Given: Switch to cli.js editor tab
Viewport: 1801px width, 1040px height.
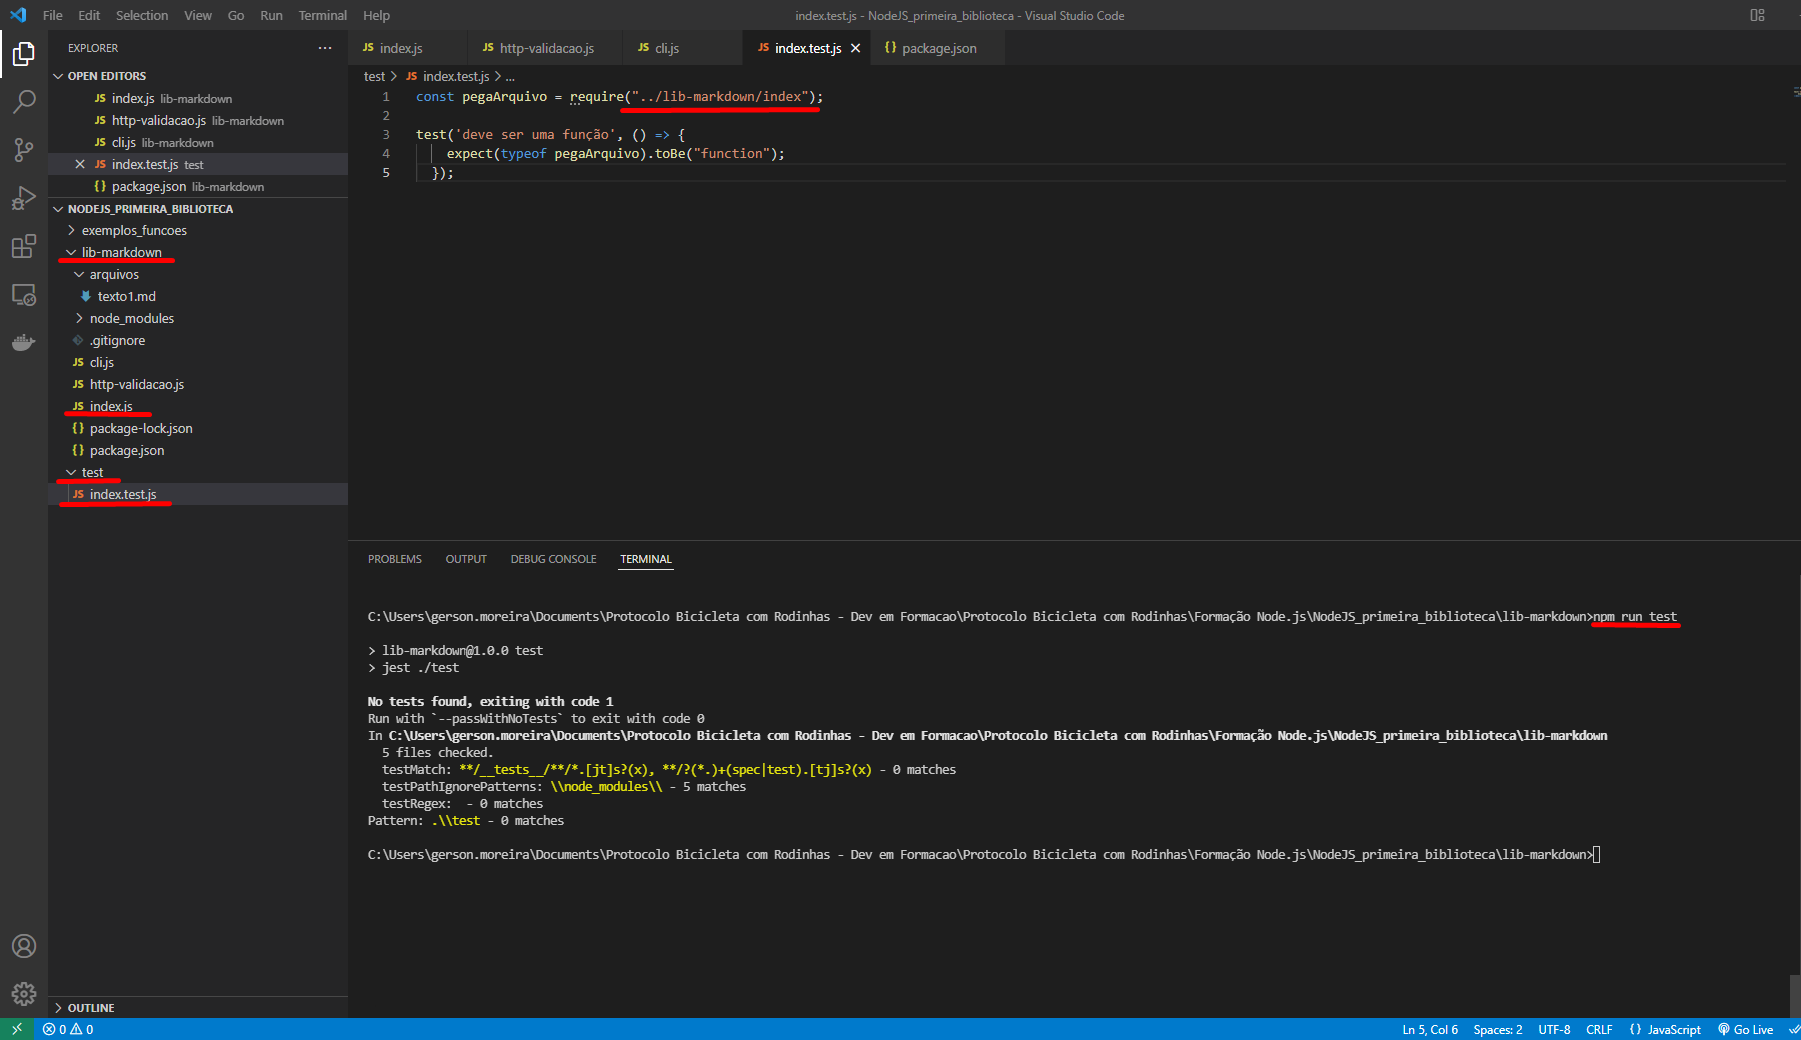Looking at the screenshot, I should click(x=683, y=48).
